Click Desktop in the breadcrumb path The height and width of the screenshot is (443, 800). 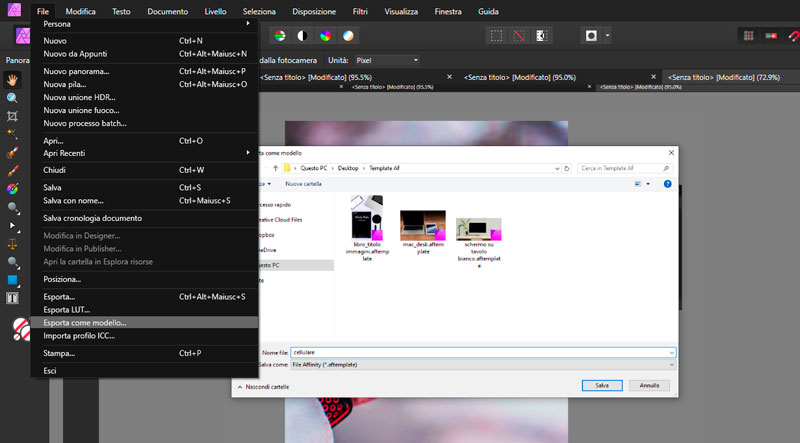348,168
